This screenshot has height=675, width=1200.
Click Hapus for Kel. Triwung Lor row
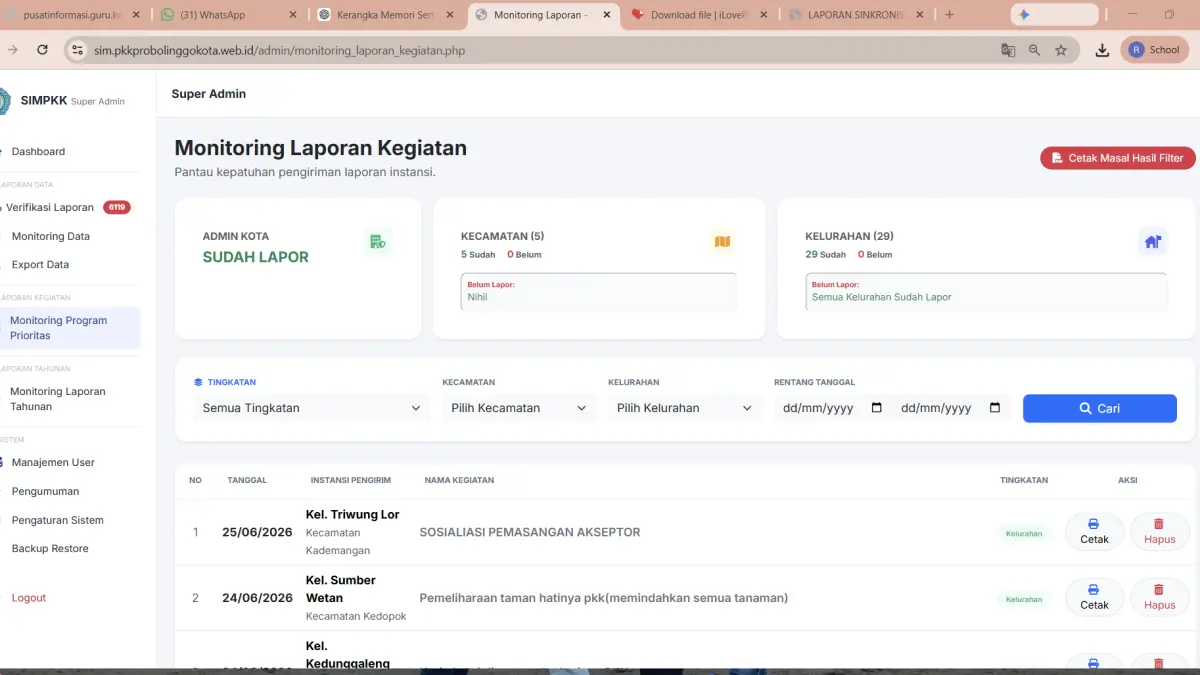pos(1159,532)
